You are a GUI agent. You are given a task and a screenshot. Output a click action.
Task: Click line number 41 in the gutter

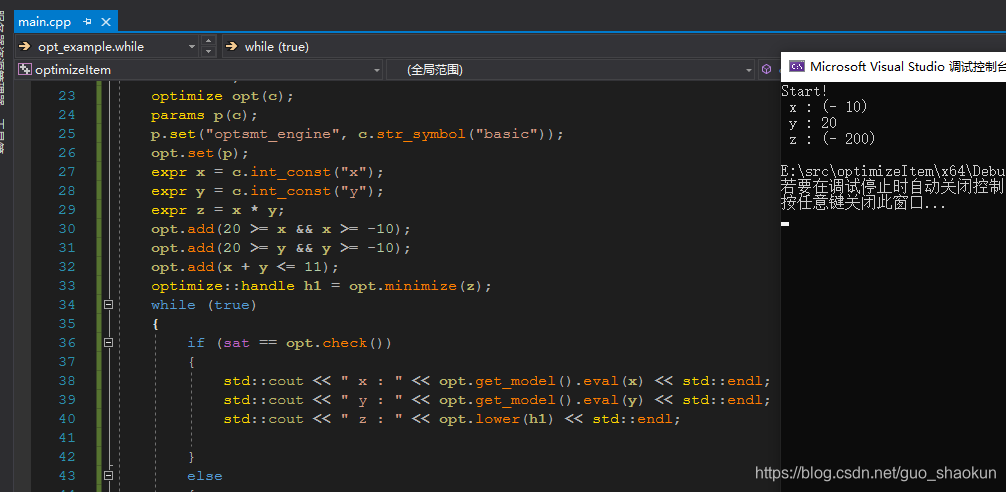(67, 437)
